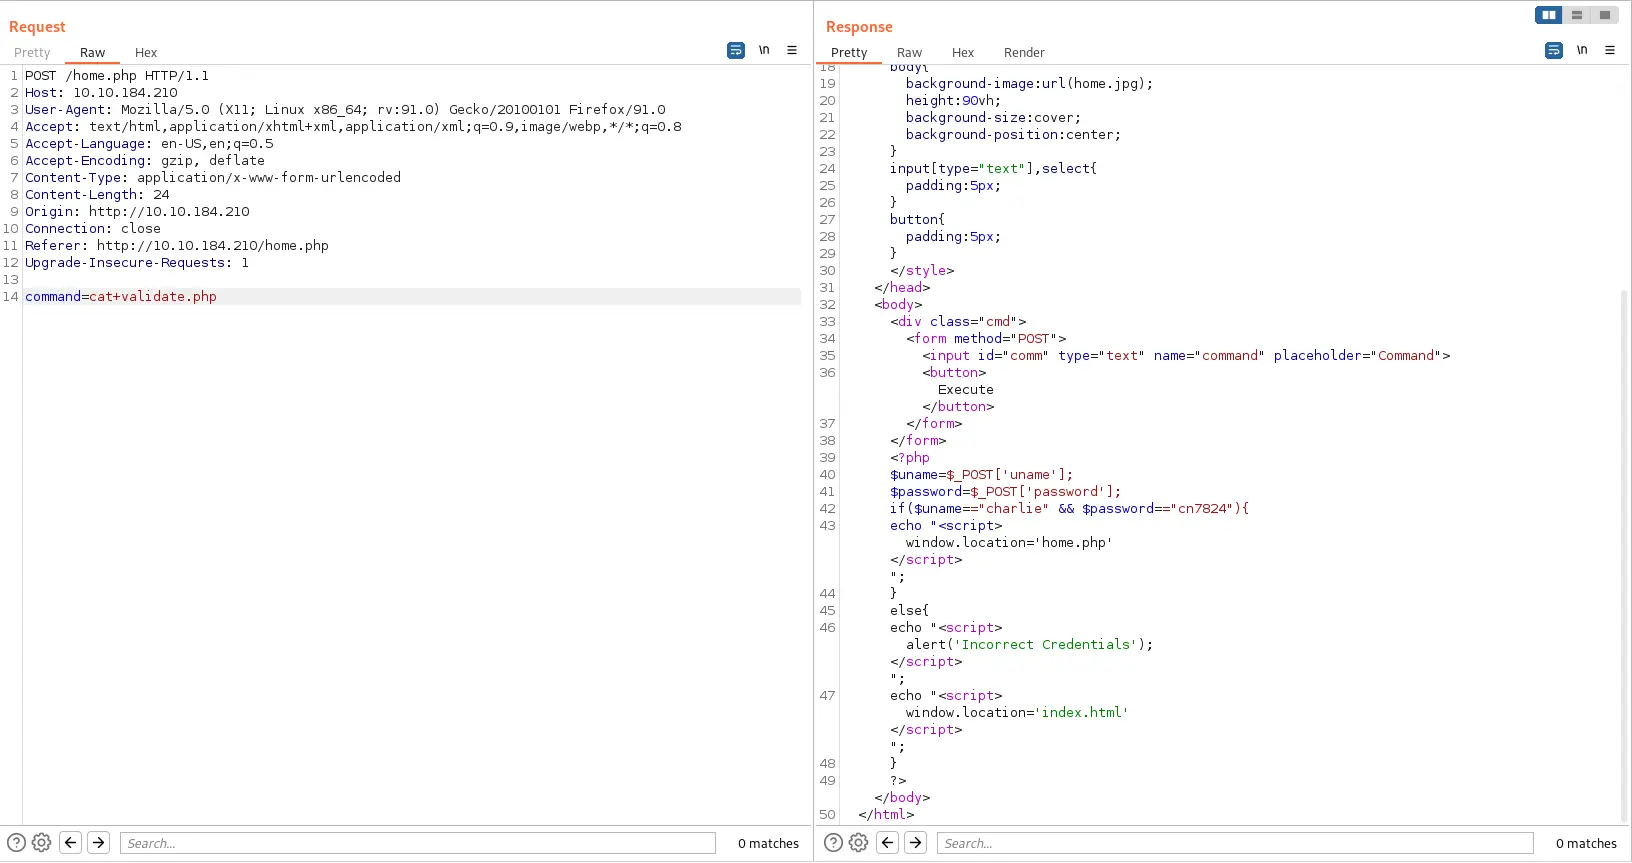Viewport: 1632px width, 863px height.
Task: Go to next match in Response search
Action: pos(916,843)
